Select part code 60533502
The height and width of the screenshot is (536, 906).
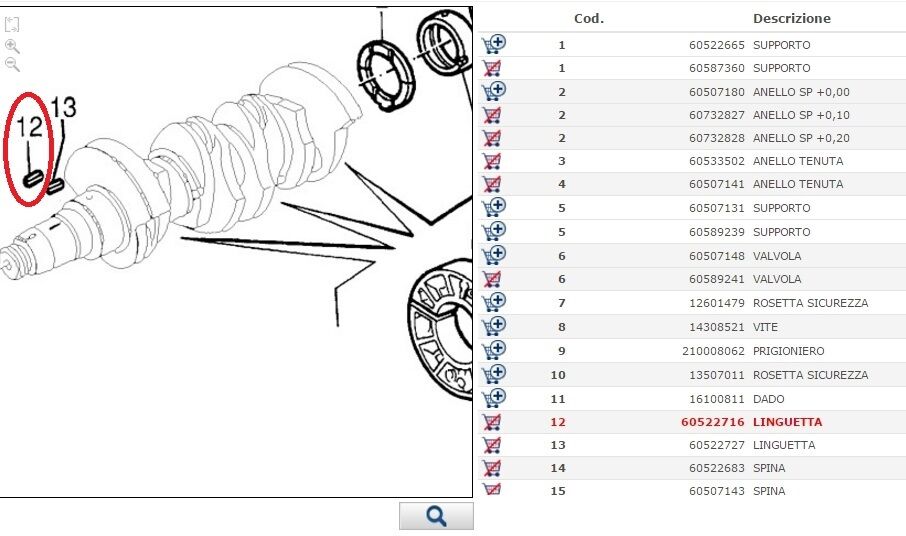tap(716, 161)
